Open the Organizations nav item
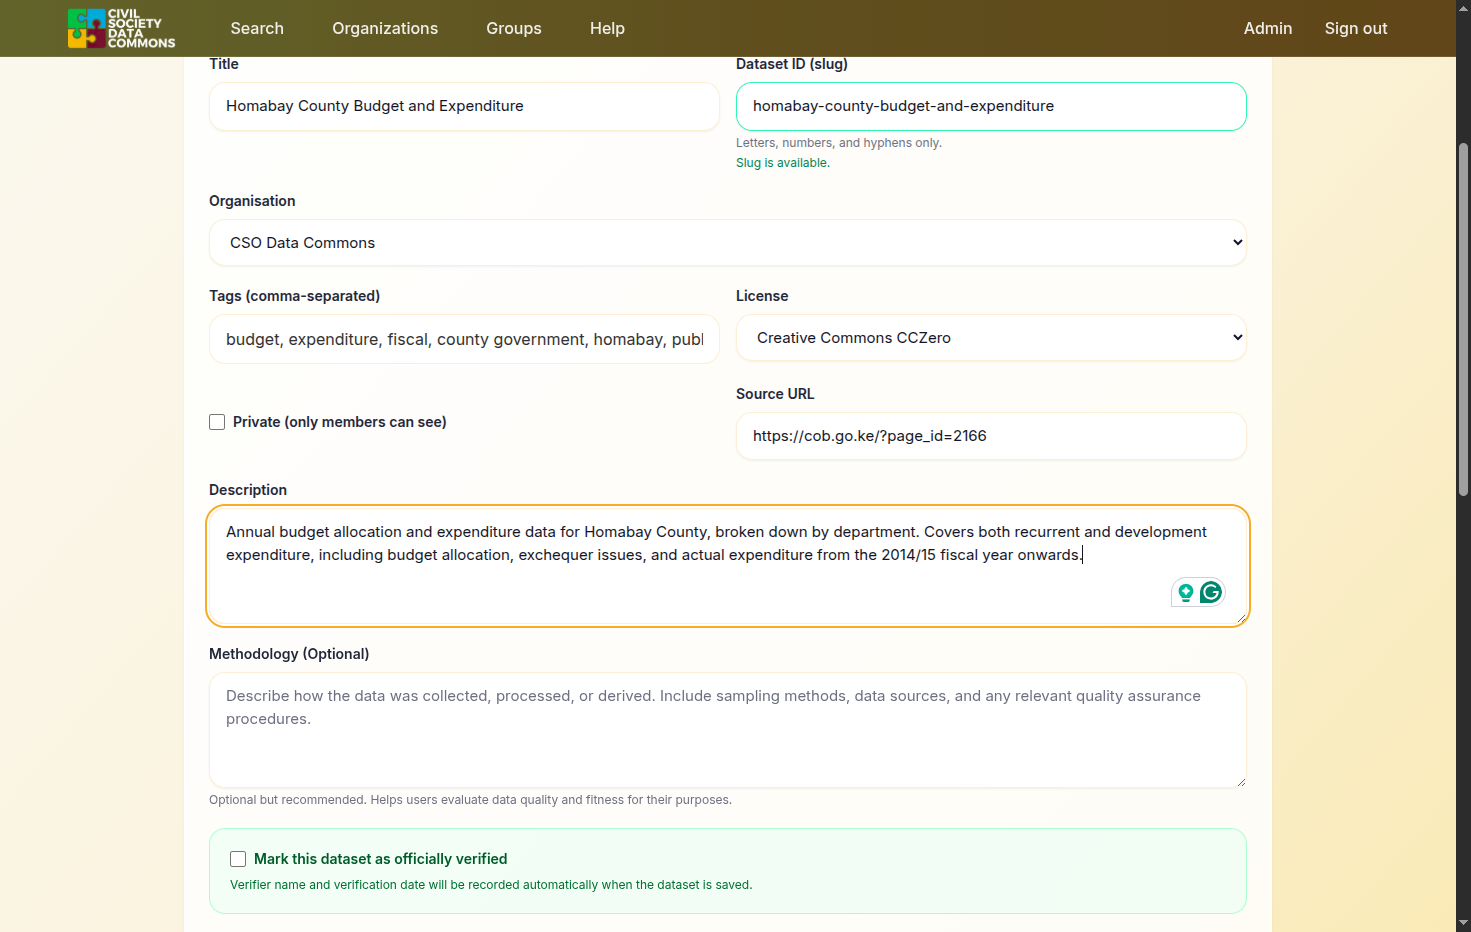 [x=385, y=28]
